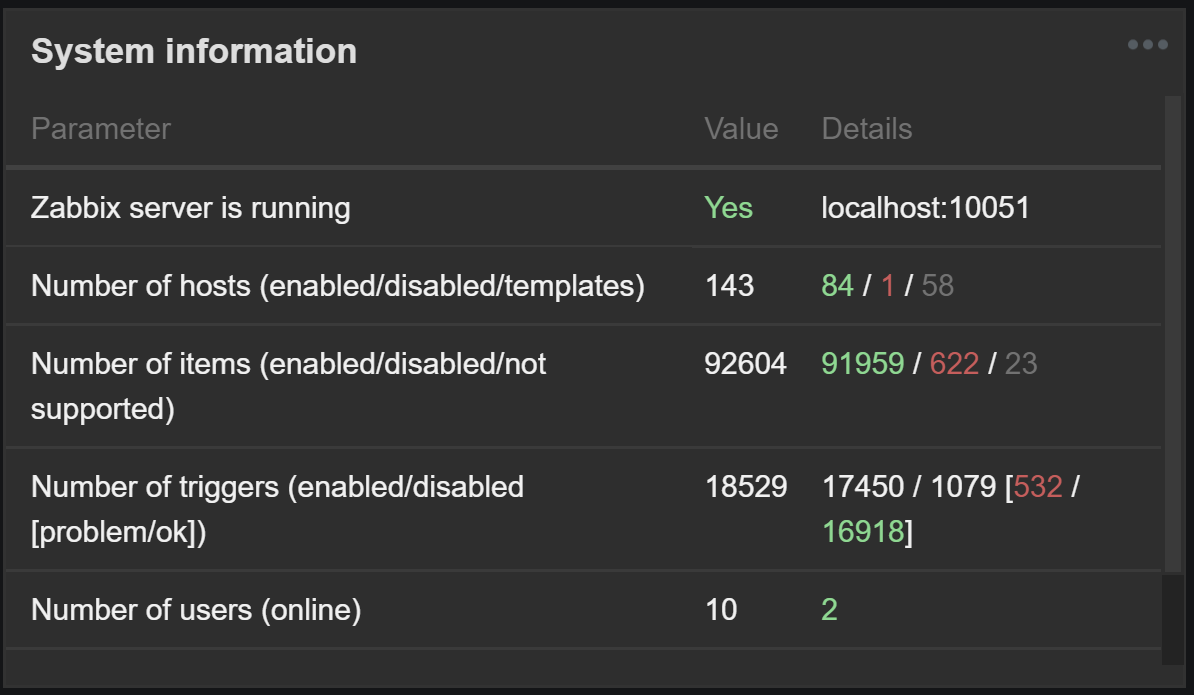Image resolution: width=1194 pixels, height=695 pixels.
Task: Click problem triggers count 532
Action: click(x=1037, y=487)
